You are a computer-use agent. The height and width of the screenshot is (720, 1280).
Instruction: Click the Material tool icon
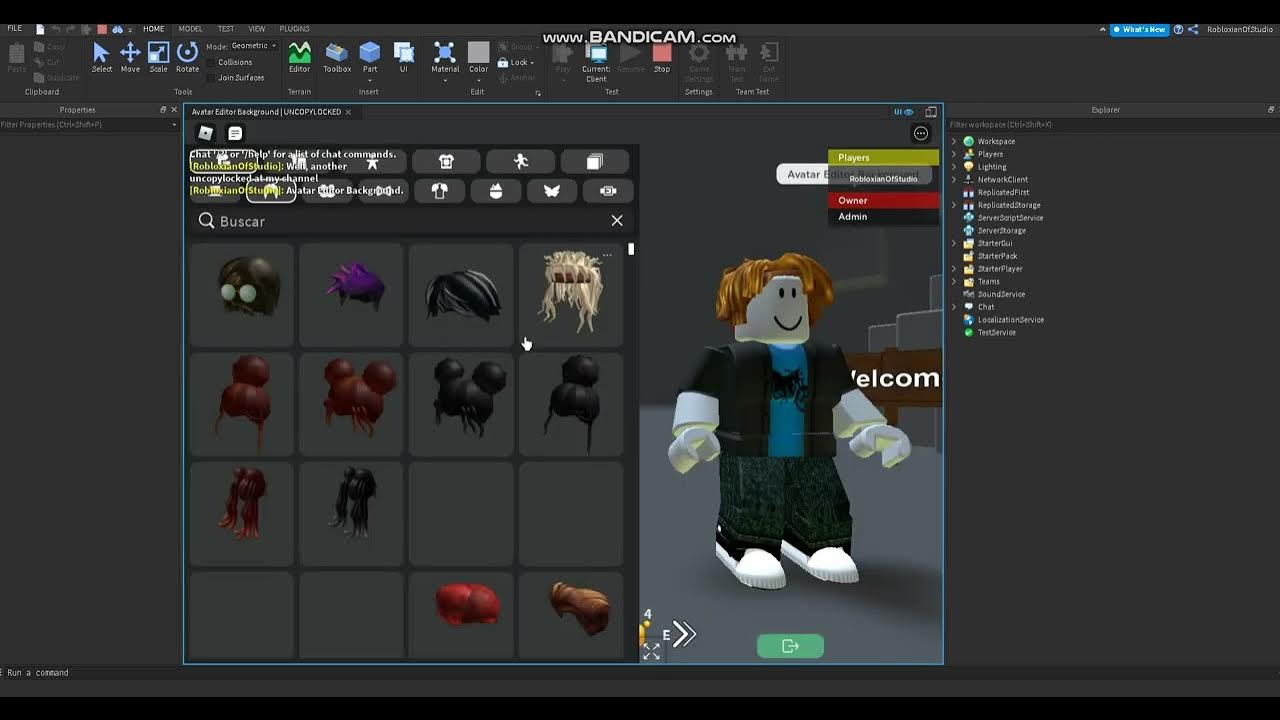tap(445, 52)
